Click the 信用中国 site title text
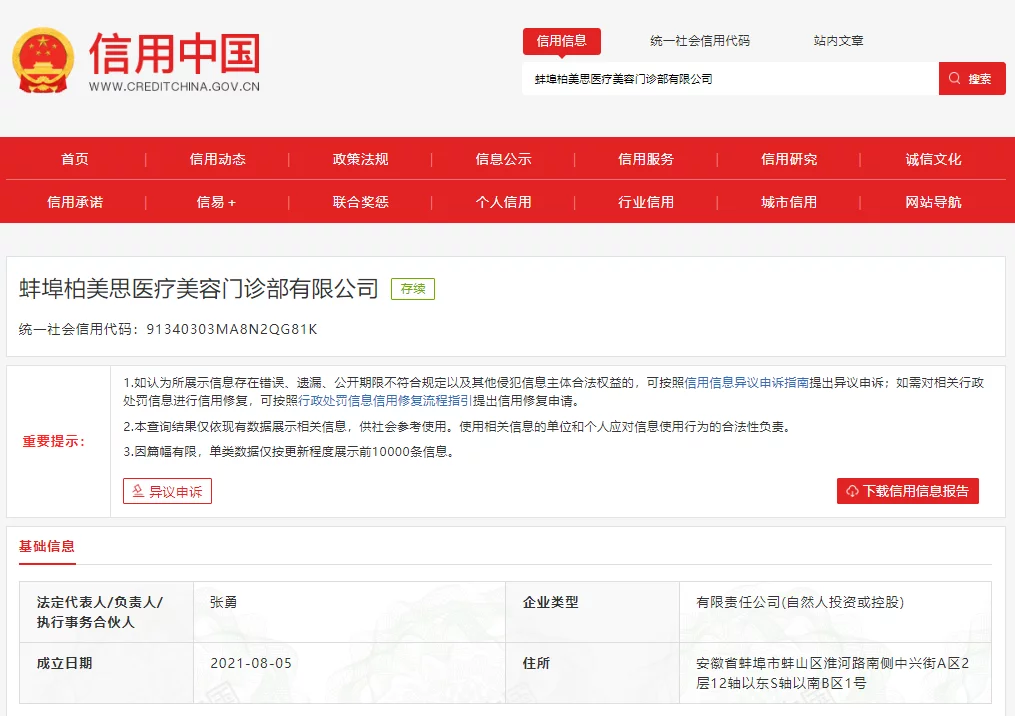This screenshot has width=1015, height=716. [175, 53]
